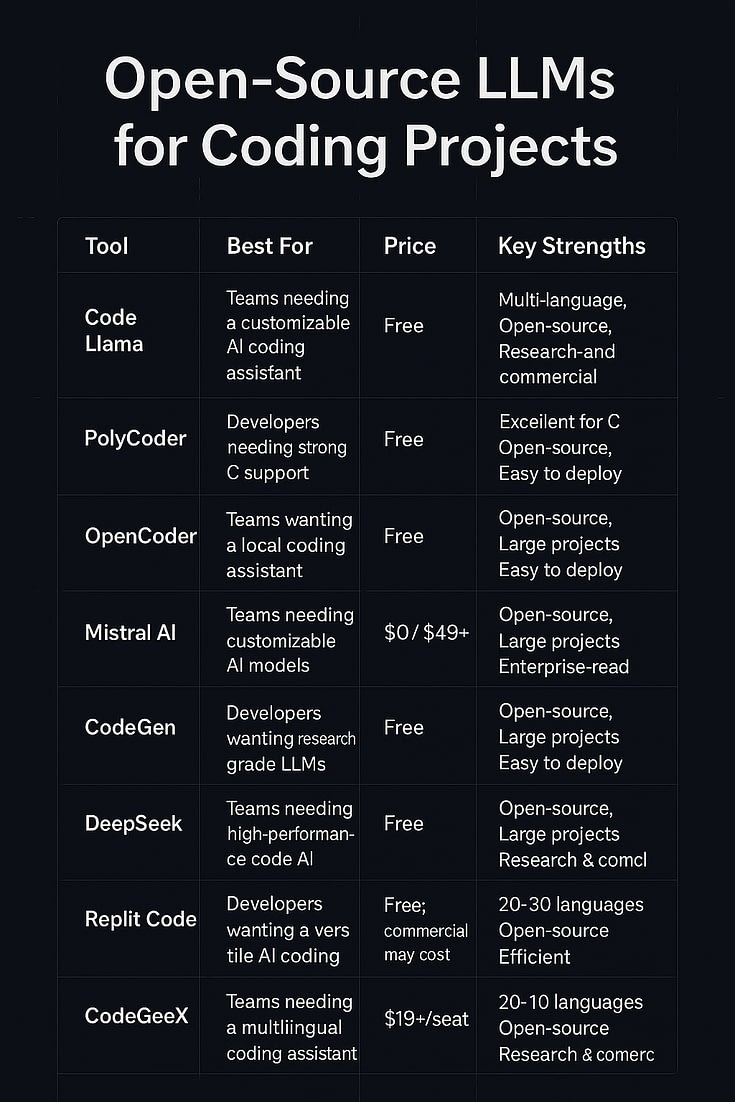This screenshot has height=1102, width=735.
Task: Click the Replit Code tool name
Action: coord(141,919)
